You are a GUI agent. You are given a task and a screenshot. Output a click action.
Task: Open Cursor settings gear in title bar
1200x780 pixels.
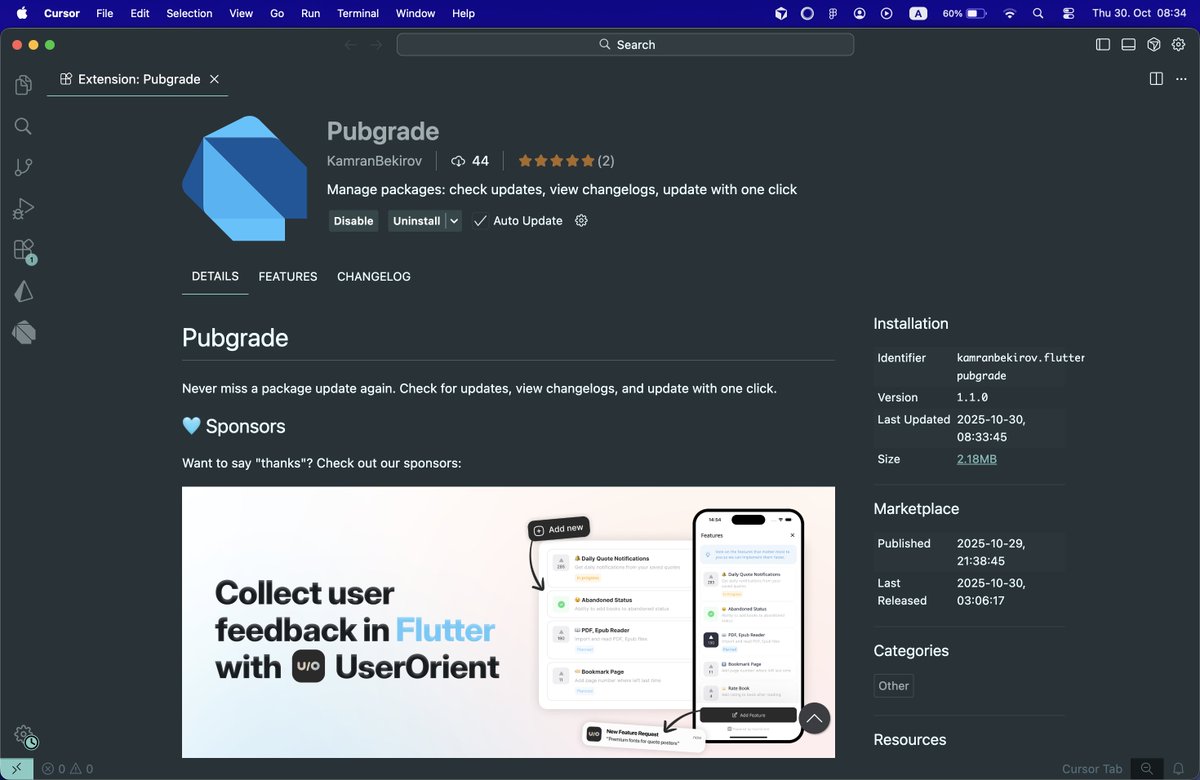click(x=1179, y=44)
